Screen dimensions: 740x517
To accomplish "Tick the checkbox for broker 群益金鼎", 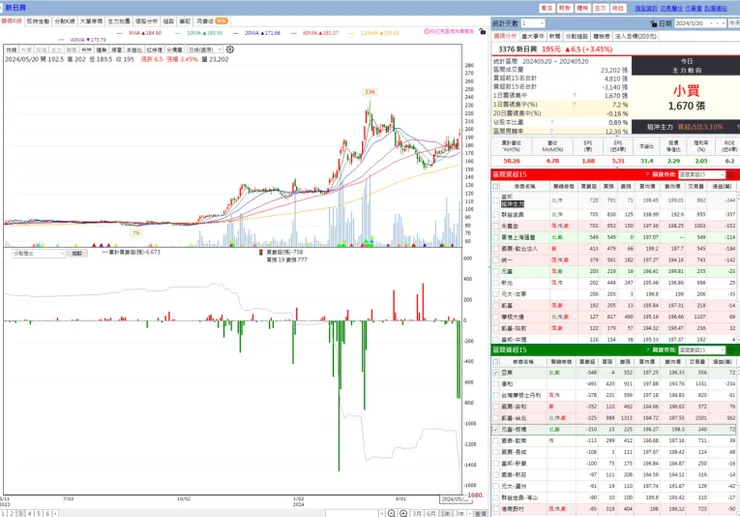I will 496,214.
